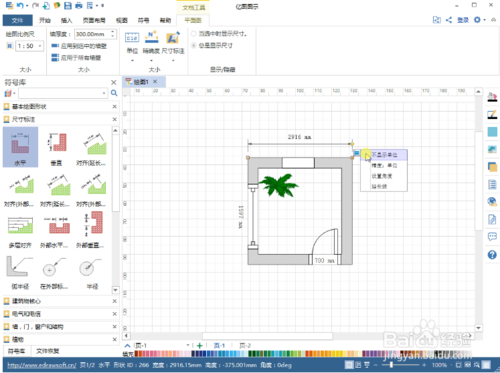500x373 pixels.
Task: Choose 延长线 in the popup menu
Action: (384, 186)
